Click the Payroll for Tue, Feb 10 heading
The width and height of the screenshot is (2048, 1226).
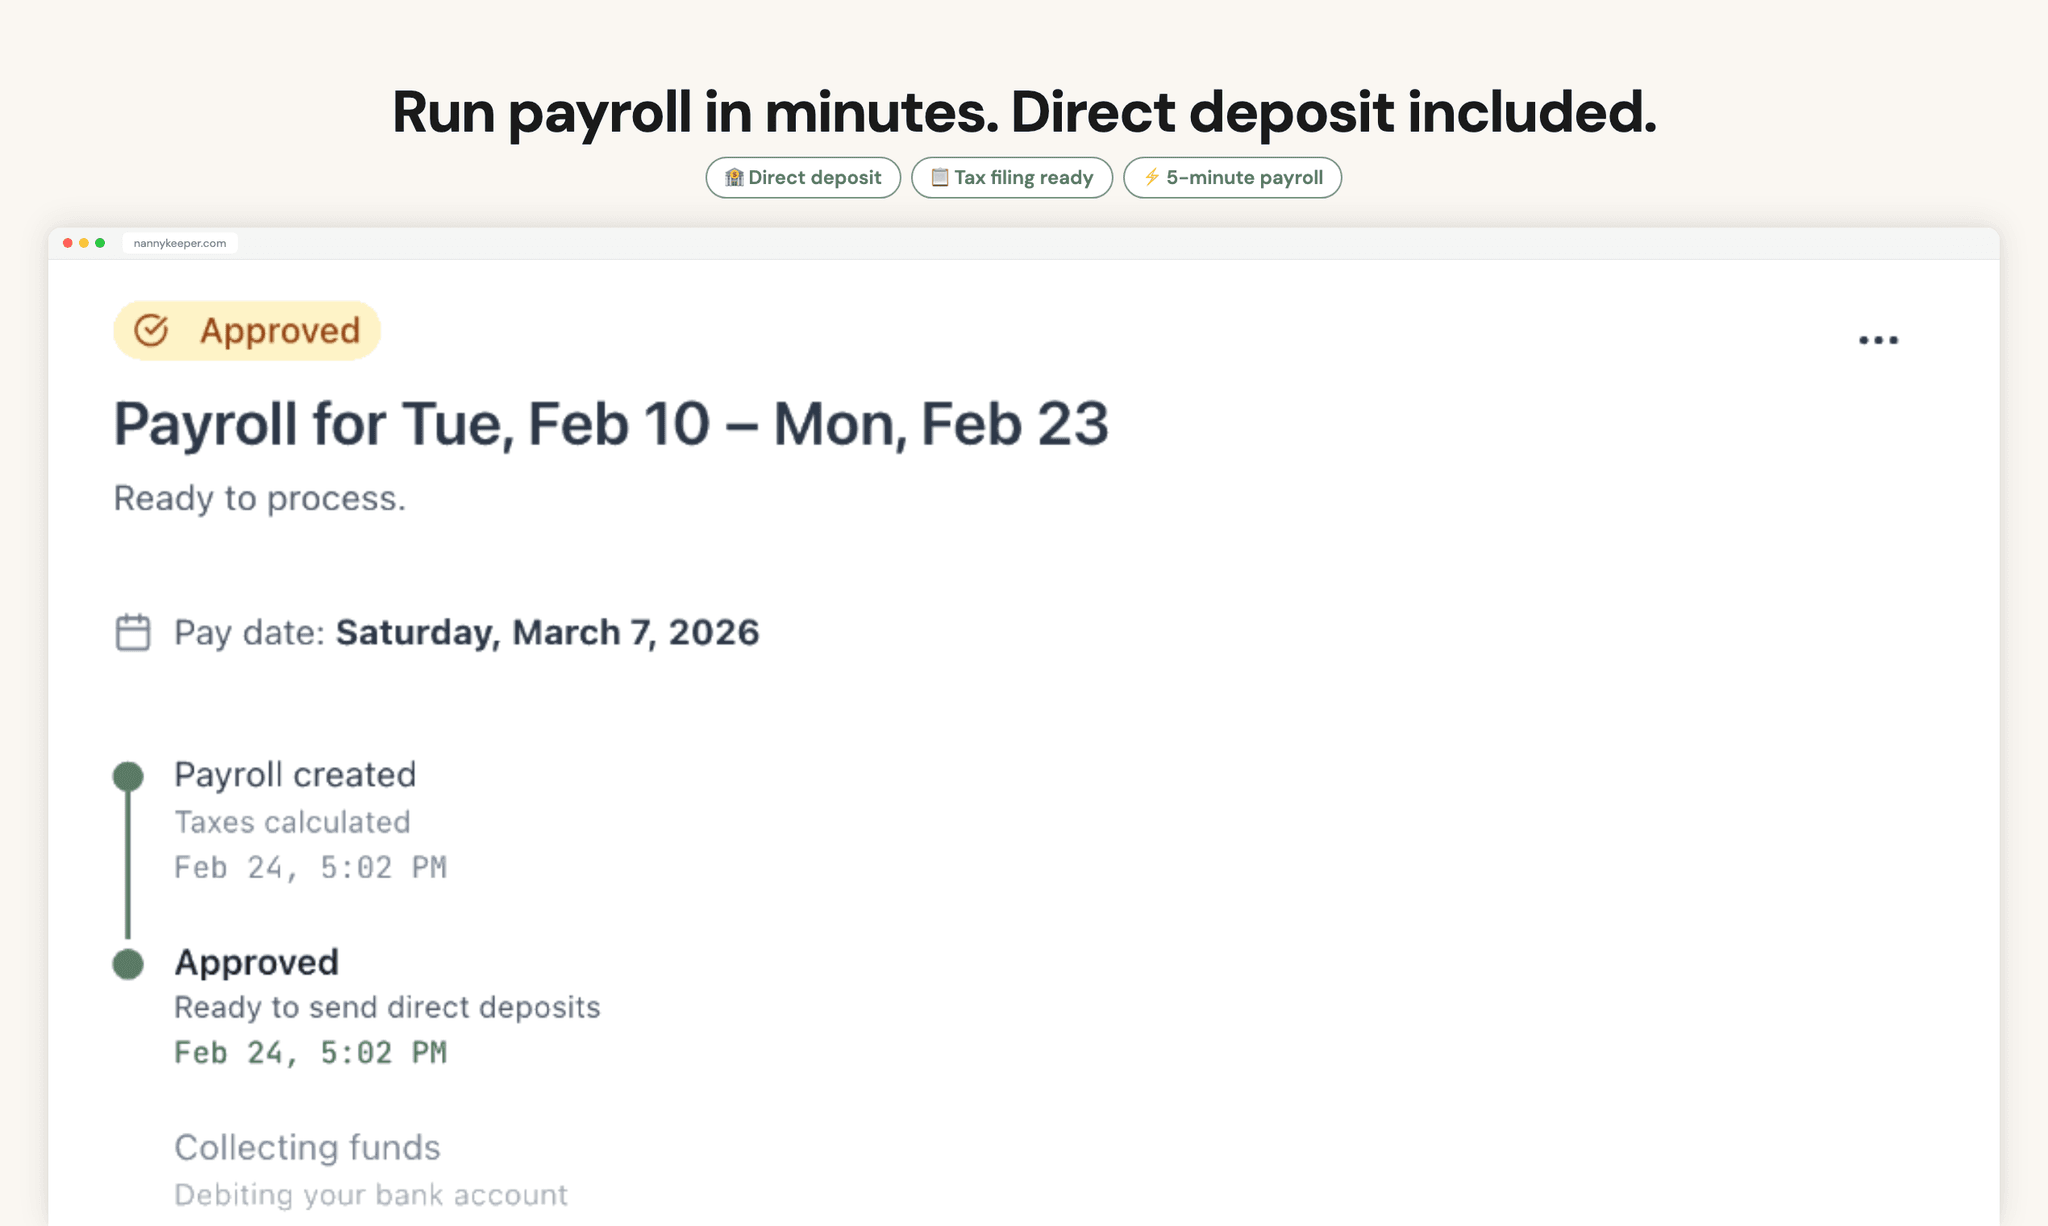click(x=611, y=424)
